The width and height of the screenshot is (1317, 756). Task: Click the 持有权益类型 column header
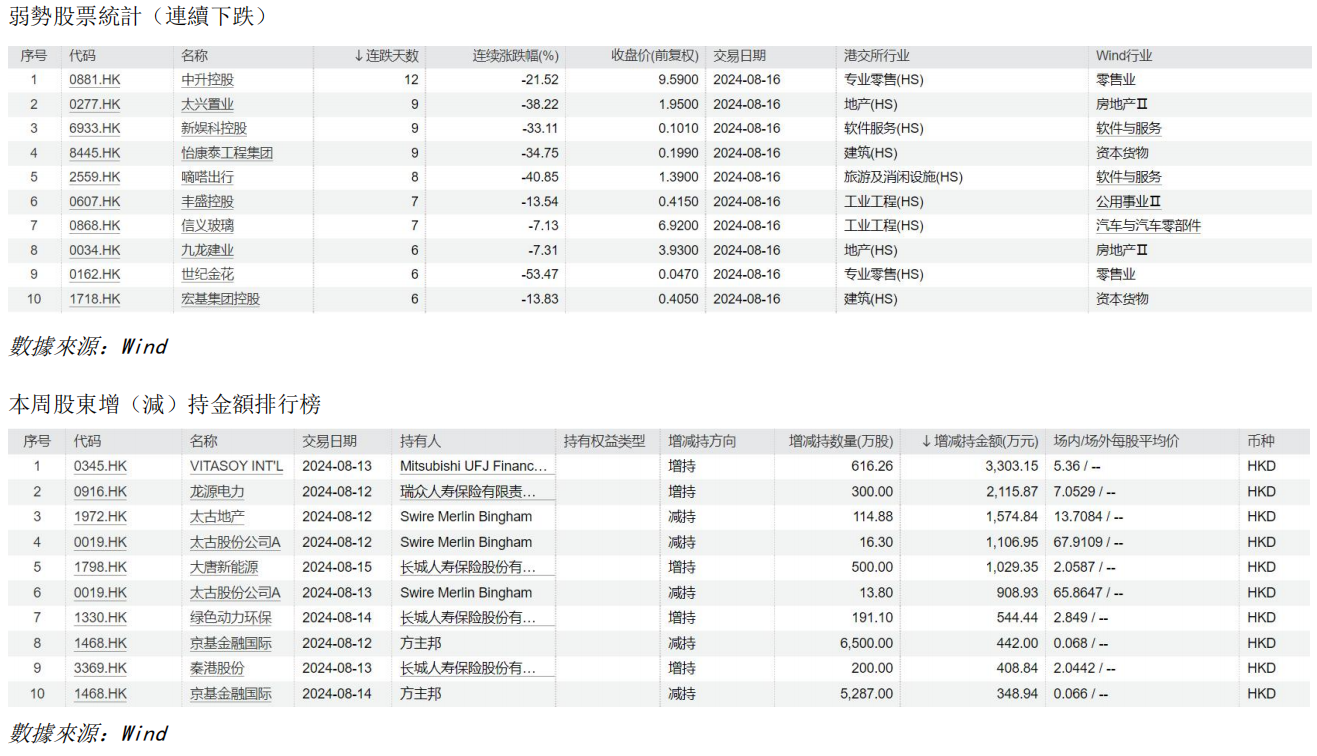(604, 441)
